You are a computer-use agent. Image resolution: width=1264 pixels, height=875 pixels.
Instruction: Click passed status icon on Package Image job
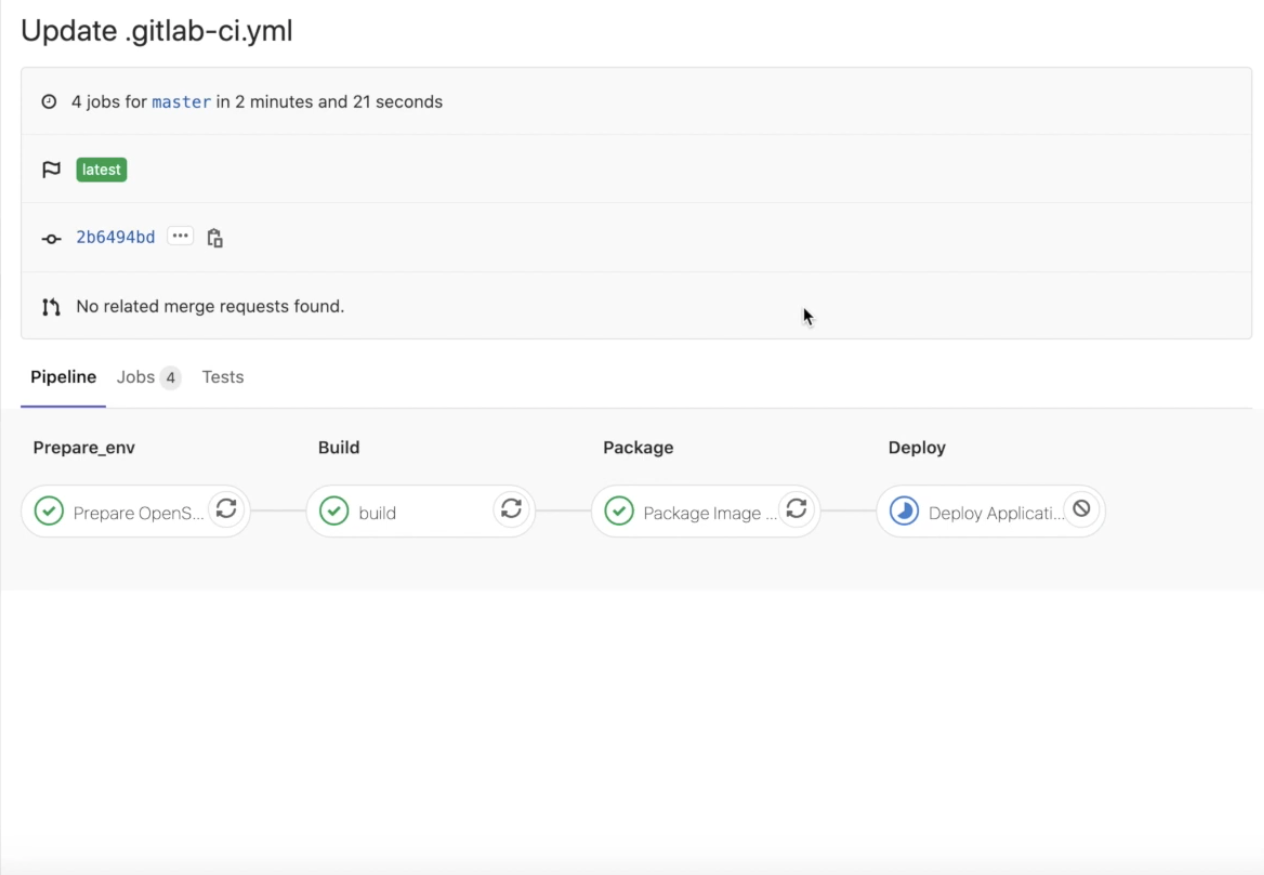pyautogui.click(x=619, y=512)
